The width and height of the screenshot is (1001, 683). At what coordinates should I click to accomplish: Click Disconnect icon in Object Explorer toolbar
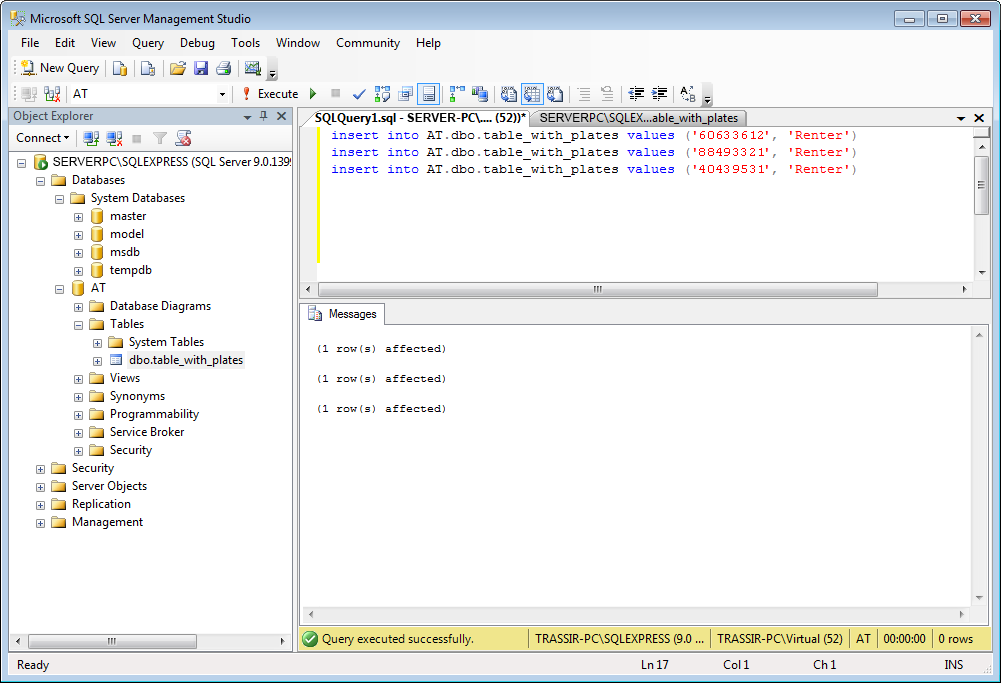(x=114, y=138)
